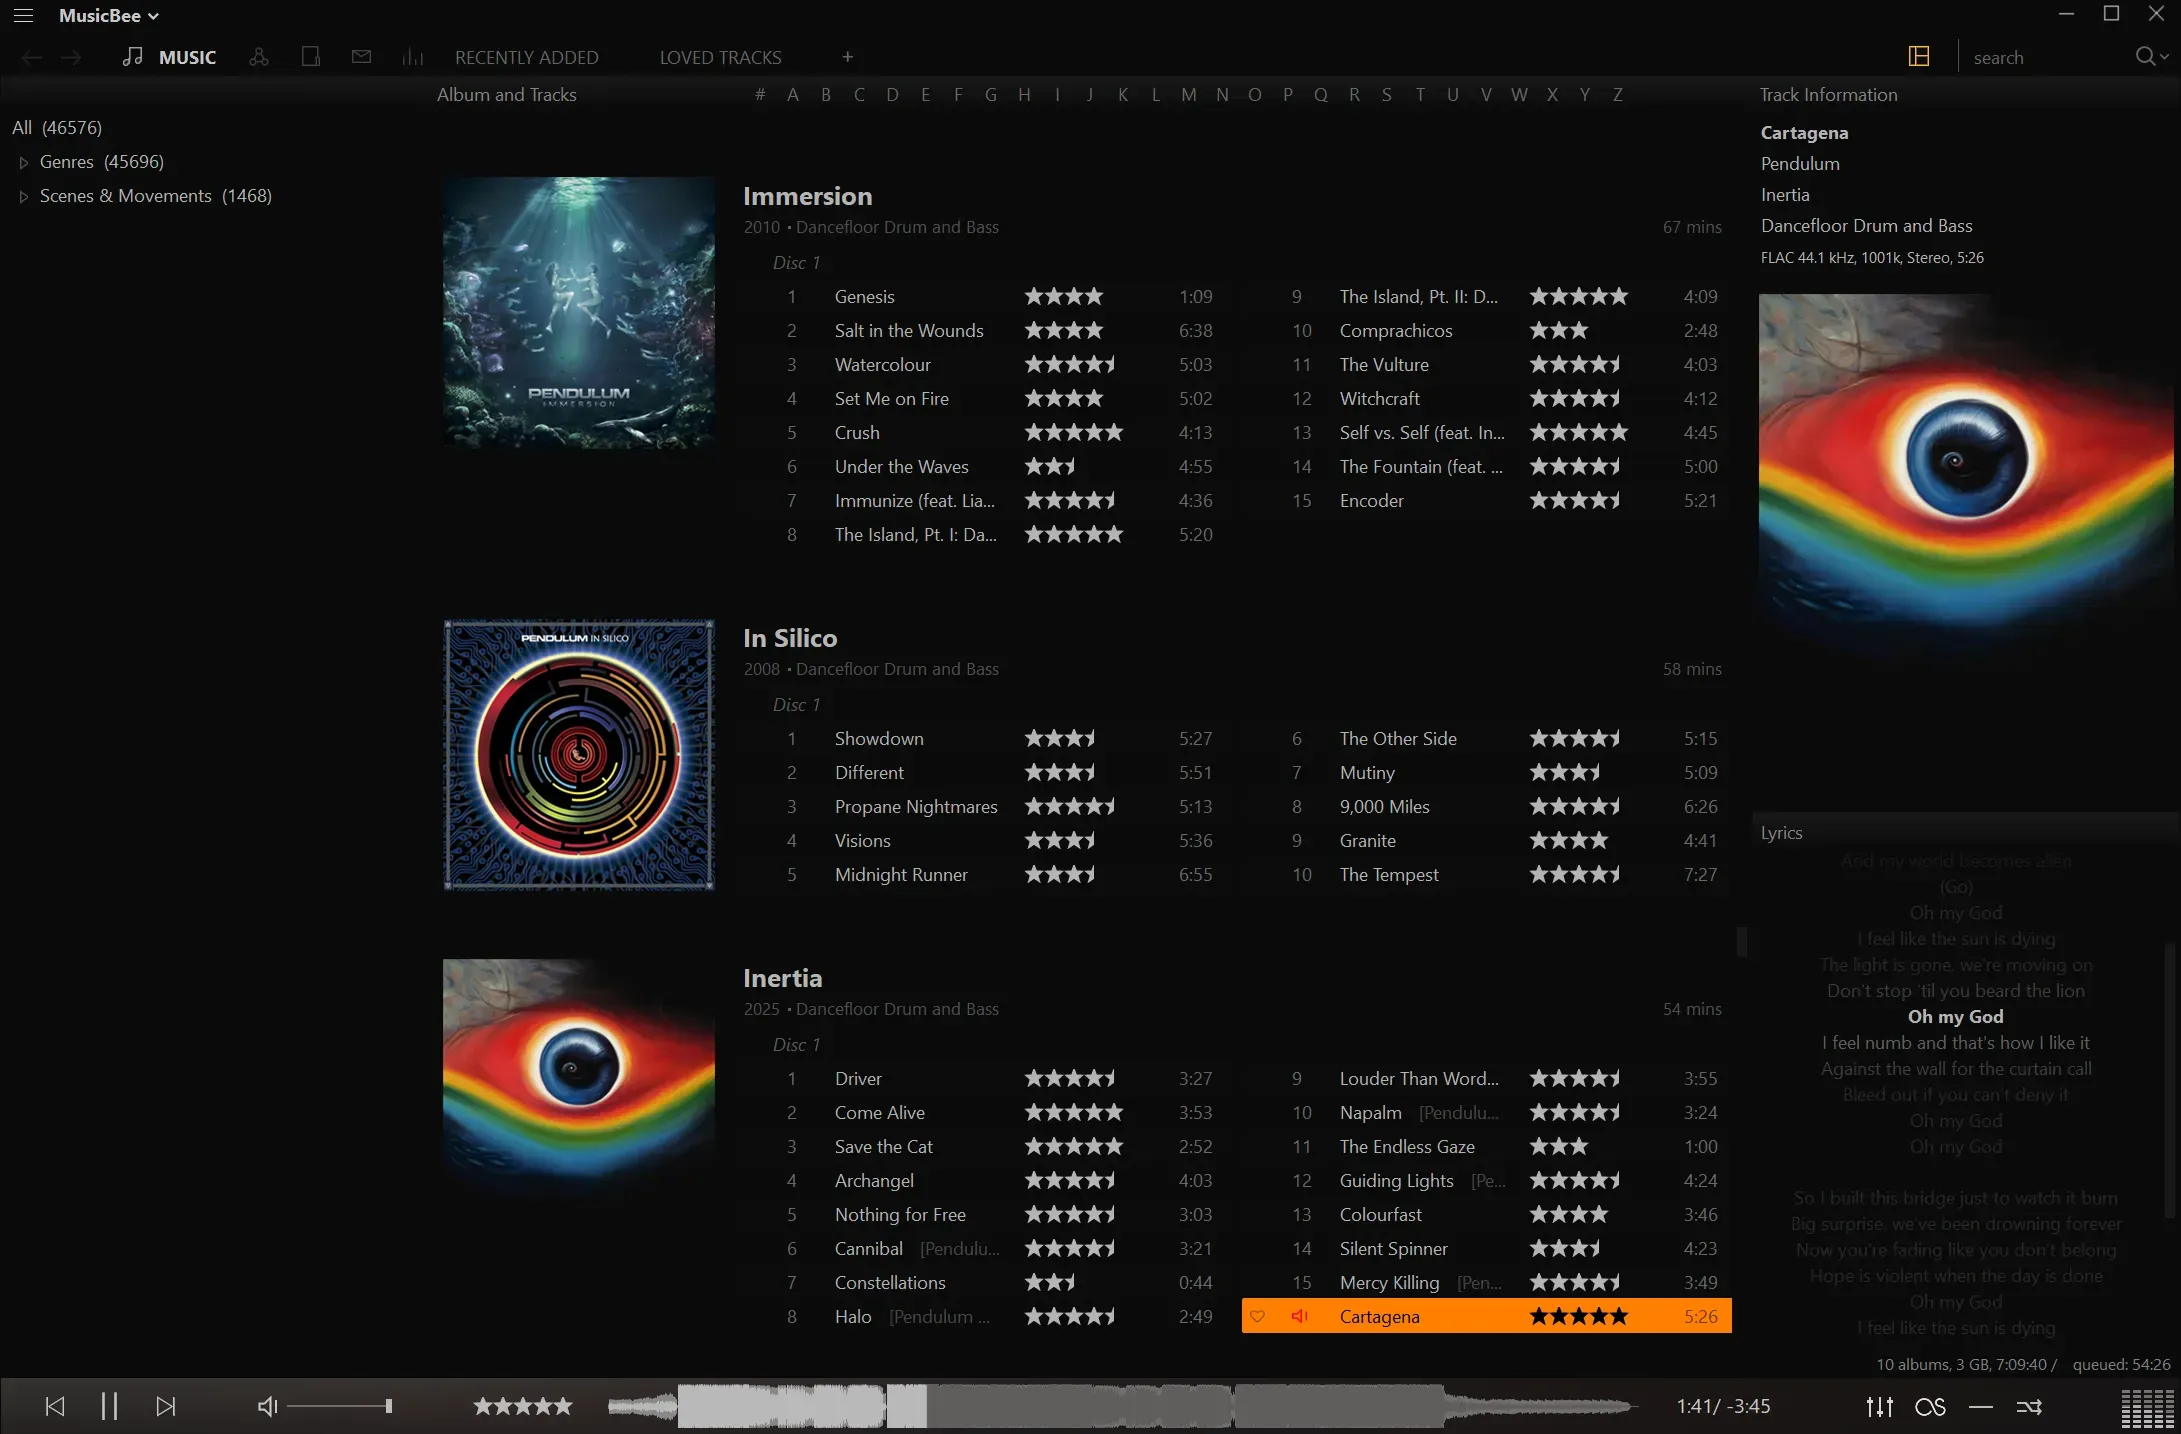Mute playback by clicking the speaker icon on Cartagena
Viewport: 2181px width, 1434px height.
point(1299,1317)
